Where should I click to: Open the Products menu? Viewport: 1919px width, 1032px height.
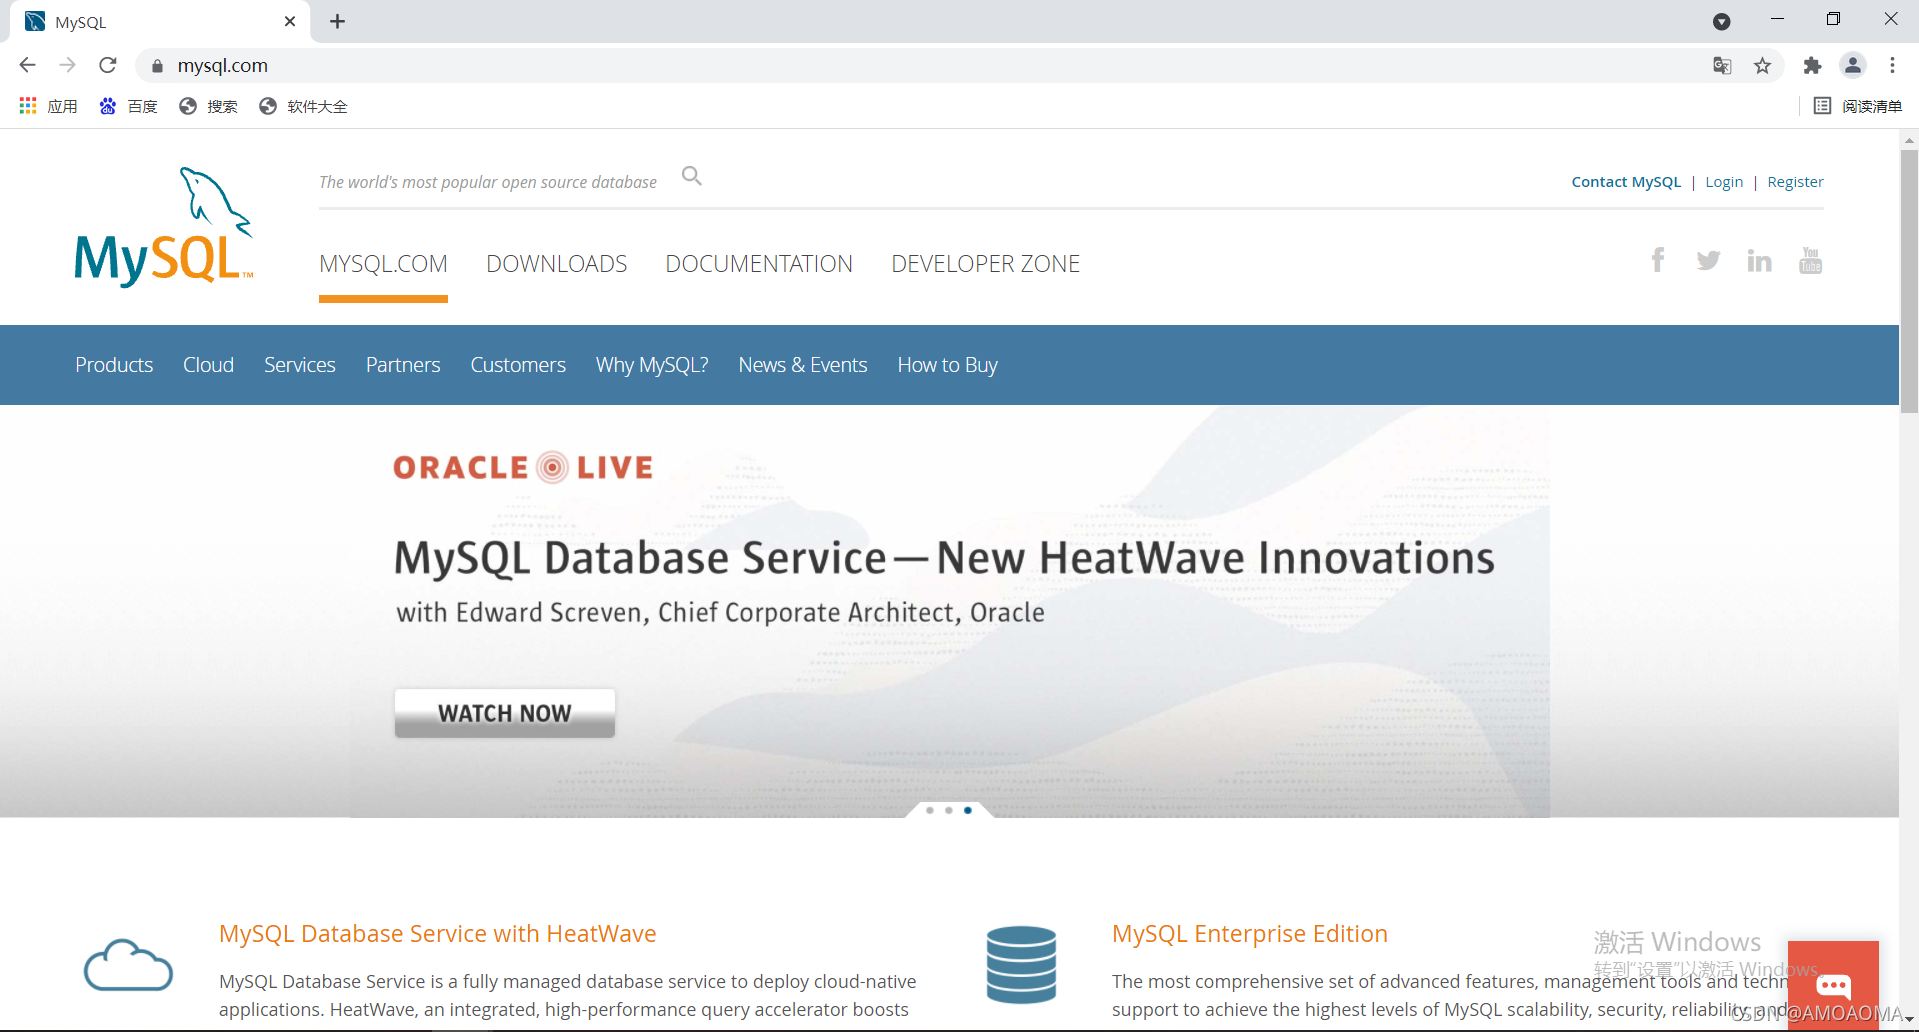click(114, 365)
